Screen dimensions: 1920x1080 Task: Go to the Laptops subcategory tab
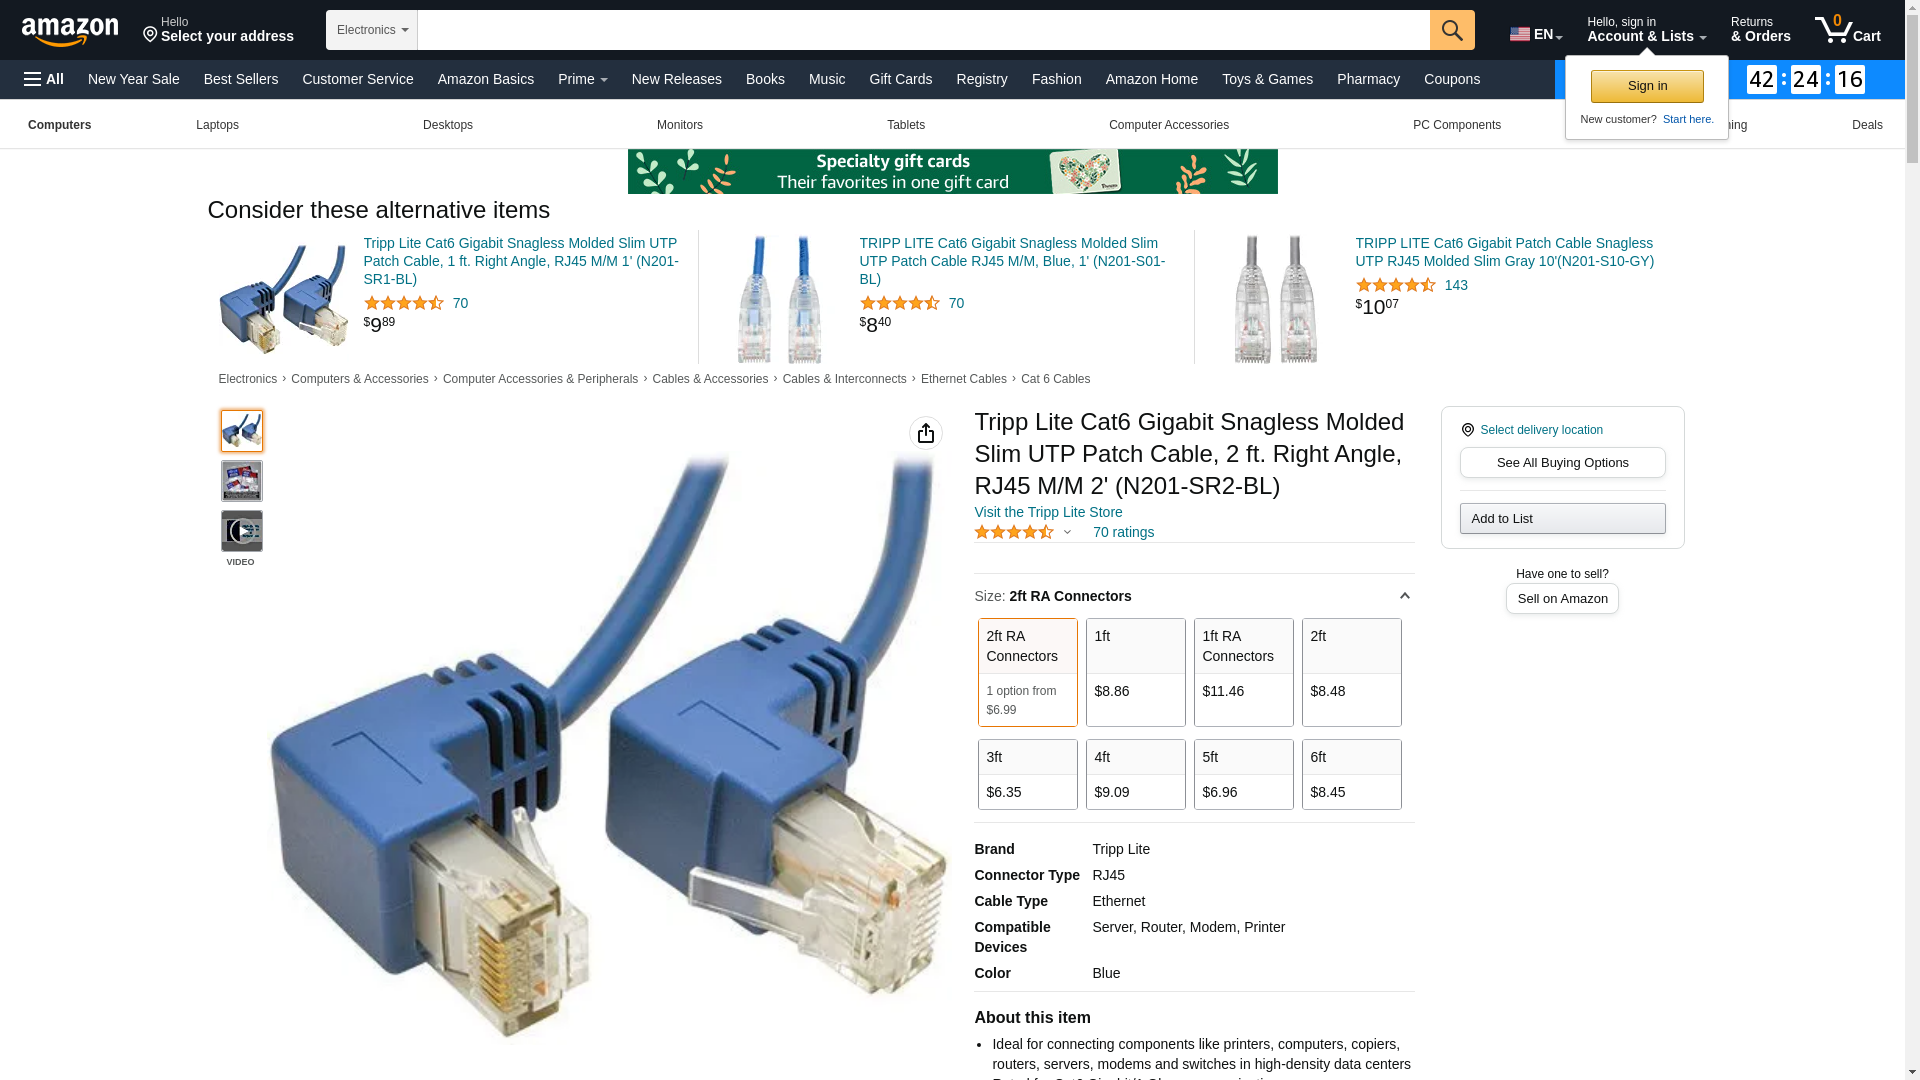(217, 125)
